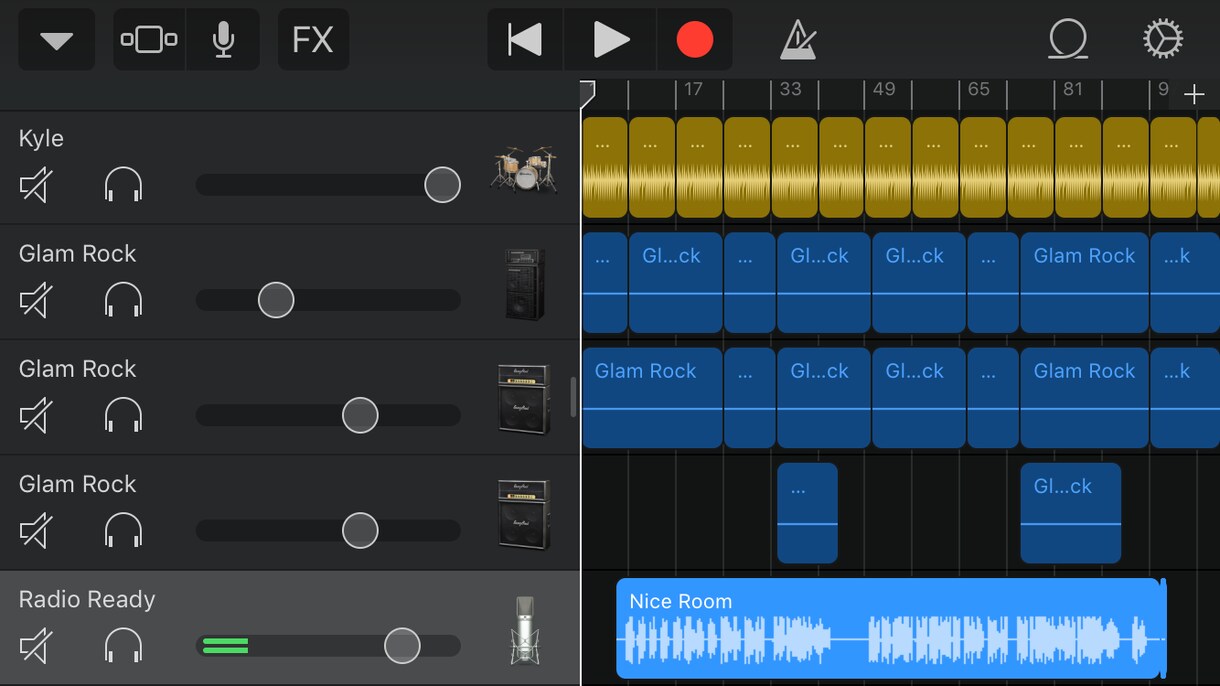Select the Kyle track name

pos(41,139)
